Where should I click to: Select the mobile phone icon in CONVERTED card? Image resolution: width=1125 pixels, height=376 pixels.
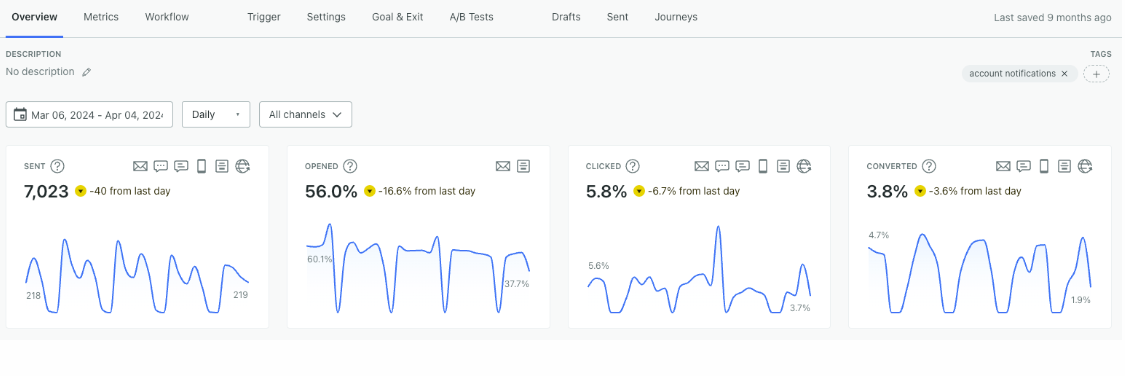click(x=1044, y=166)
